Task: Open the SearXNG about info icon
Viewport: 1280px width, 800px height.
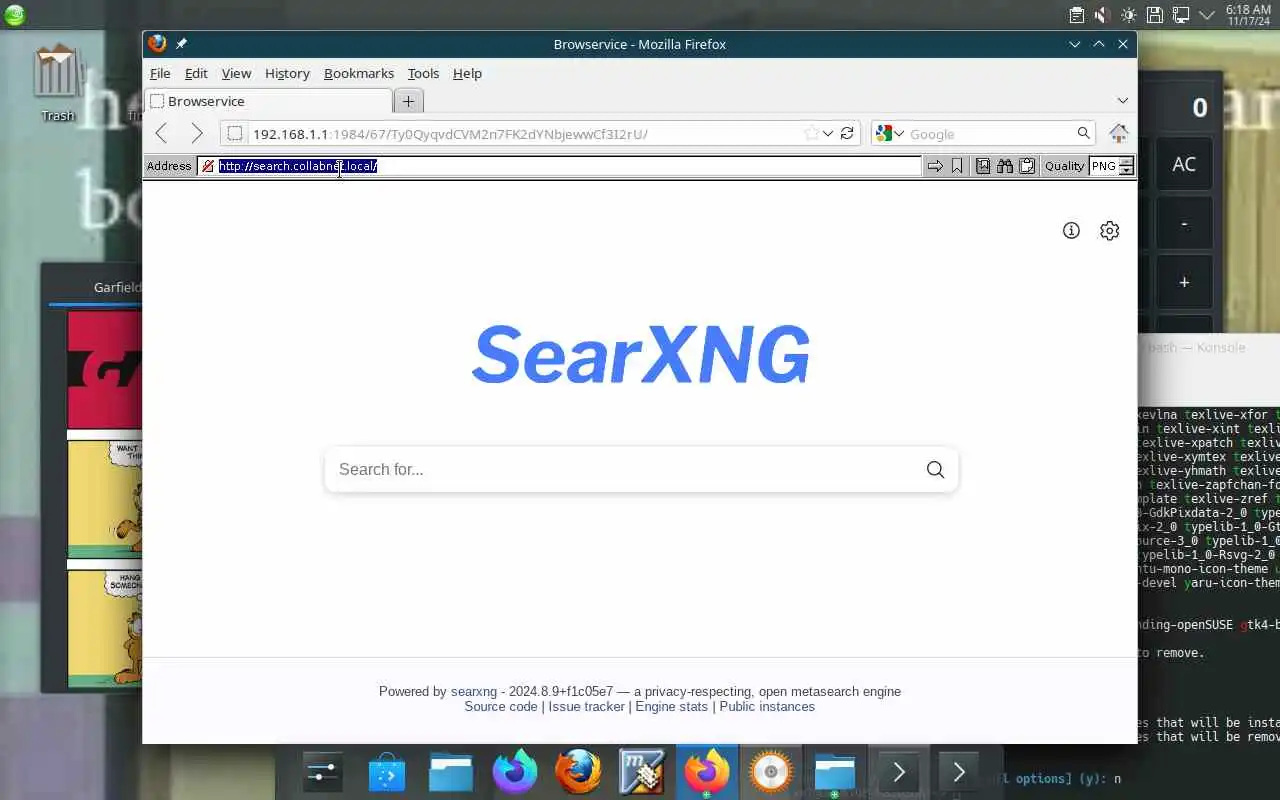Action: tap(1071, 230)
